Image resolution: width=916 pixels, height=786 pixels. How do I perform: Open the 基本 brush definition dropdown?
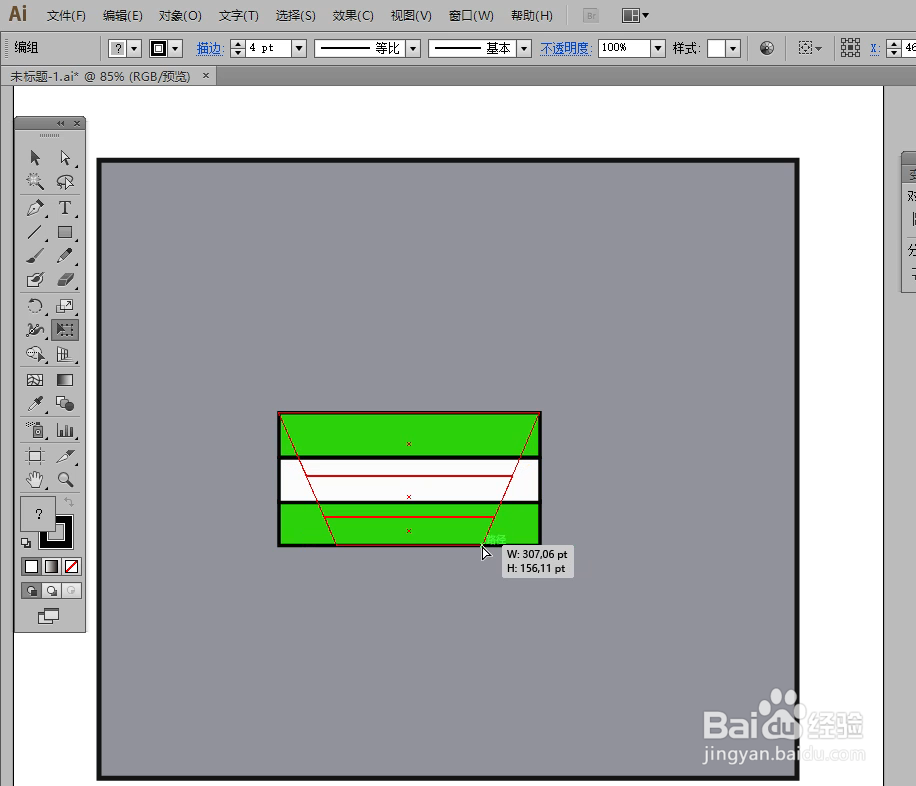(524, 49)
